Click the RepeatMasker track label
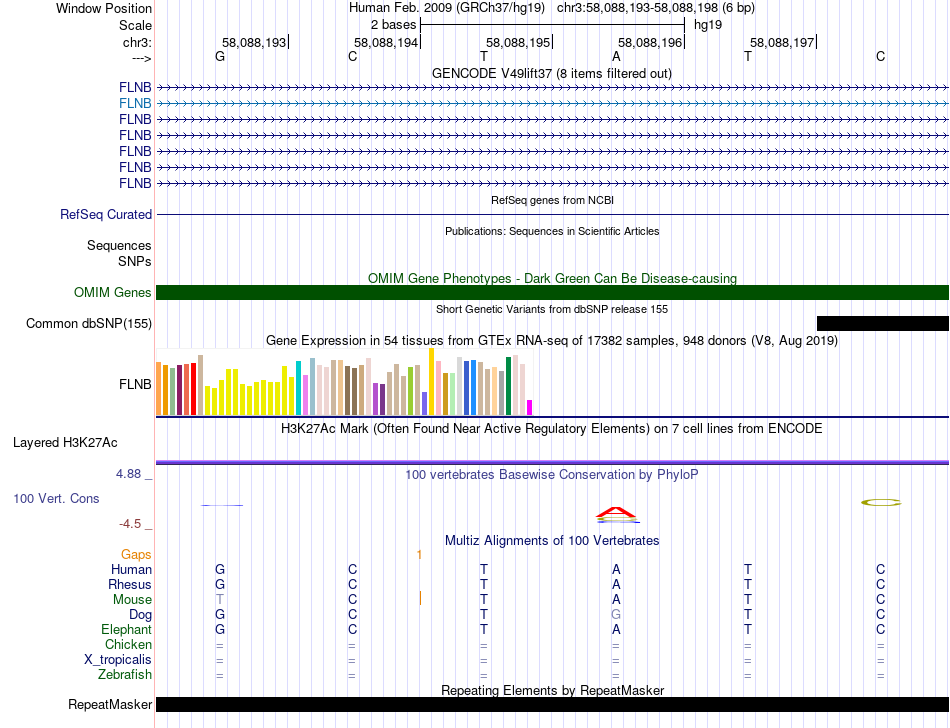Screen dimensions: 950x728 click(x=110, y=704)
